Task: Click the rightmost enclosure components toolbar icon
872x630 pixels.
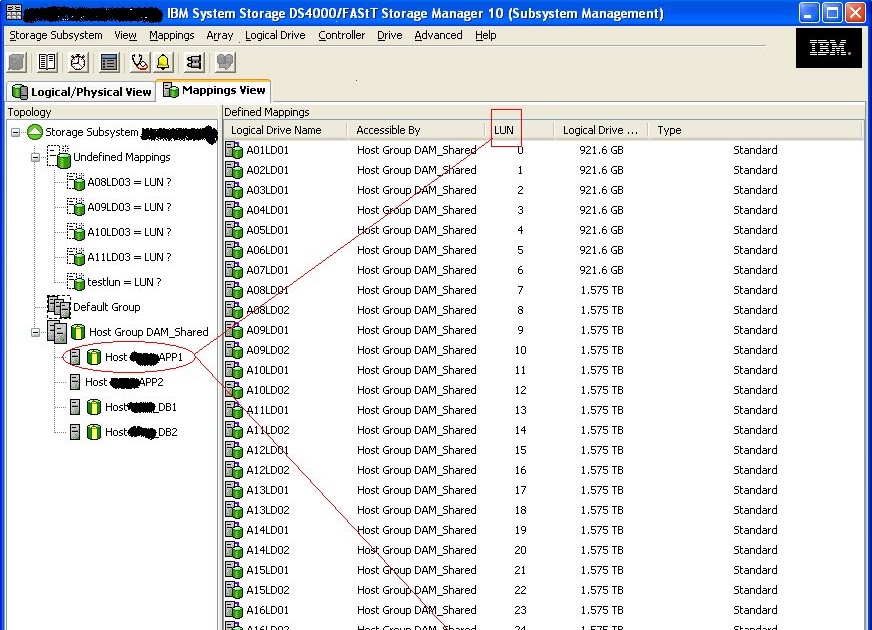Action: [223, 62]
